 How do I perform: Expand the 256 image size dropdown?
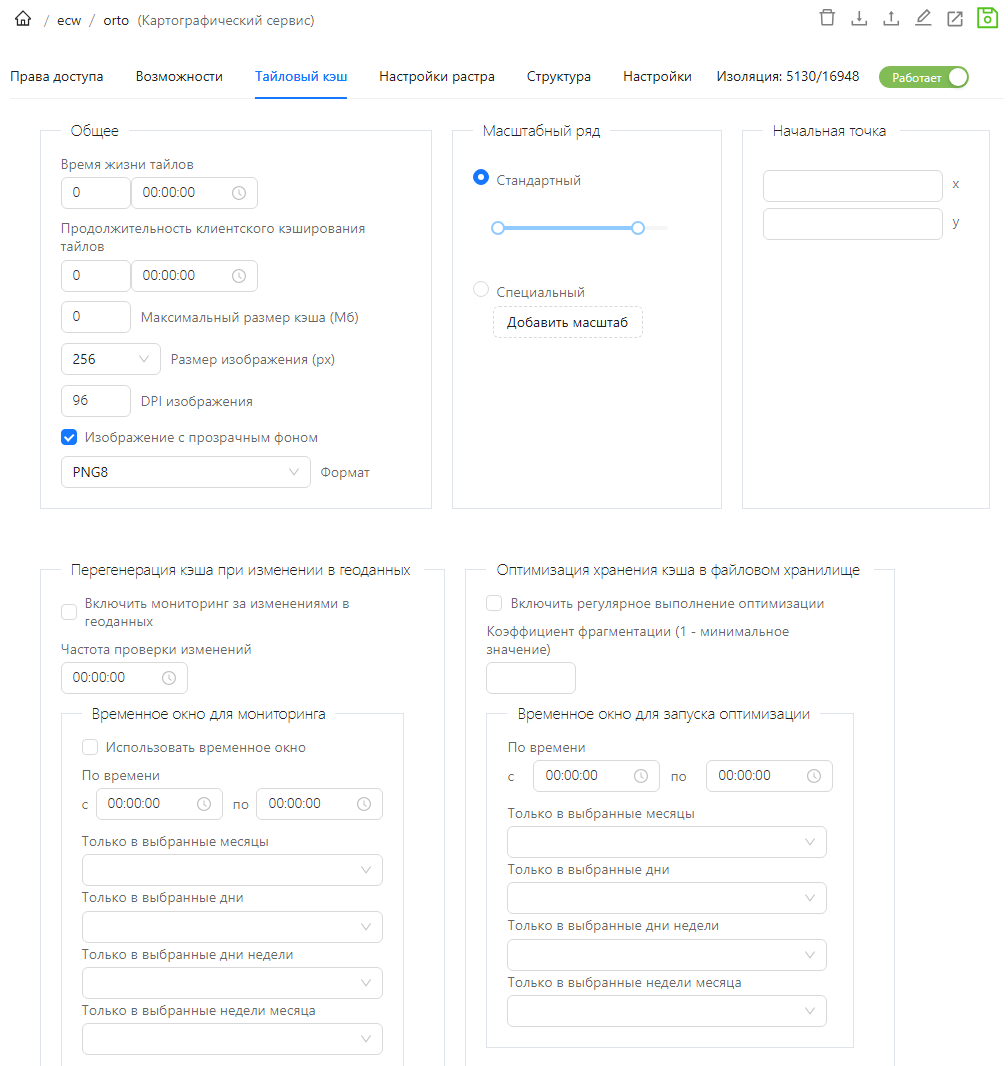pos(110,359)
